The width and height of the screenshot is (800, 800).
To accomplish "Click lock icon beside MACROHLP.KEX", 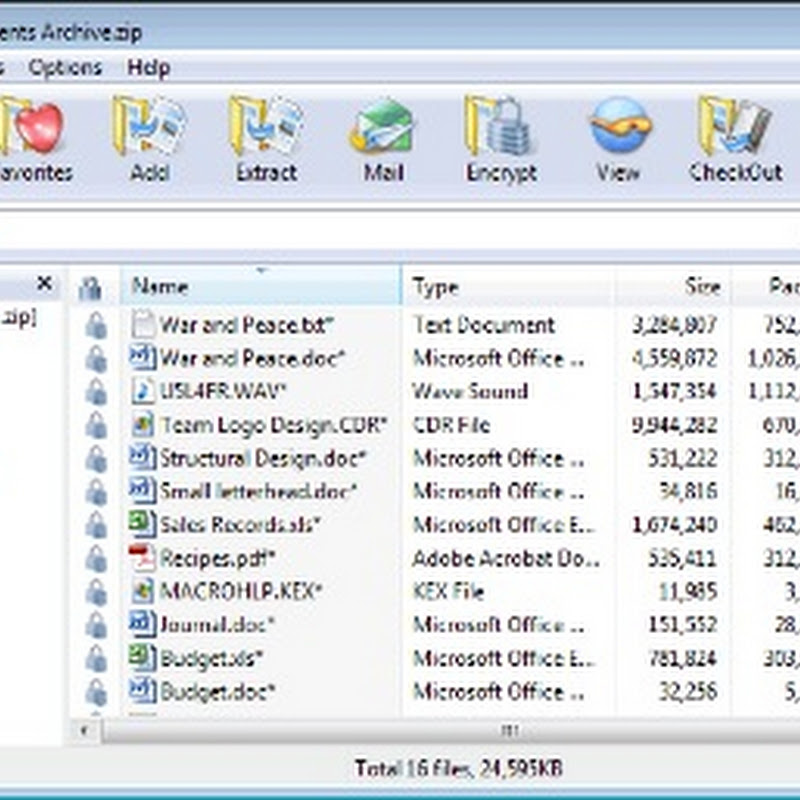I will coord(96,592).
